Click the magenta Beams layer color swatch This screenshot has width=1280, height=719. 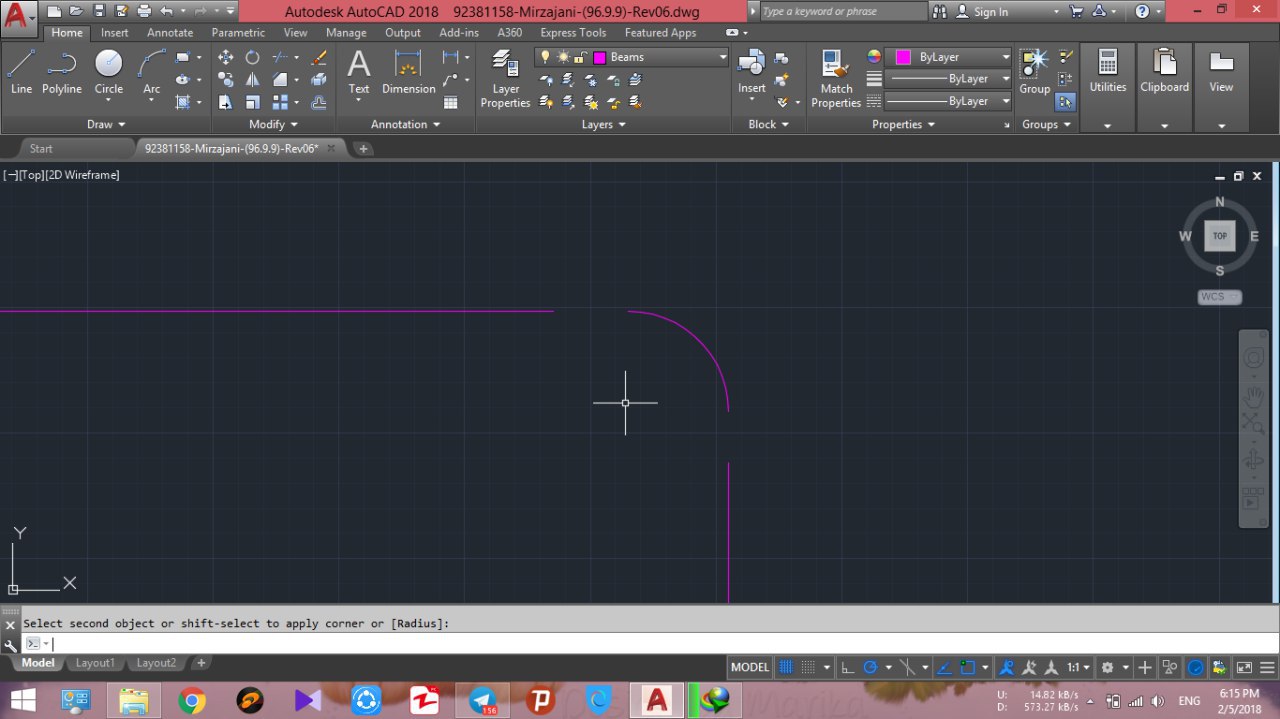point(600,57)
